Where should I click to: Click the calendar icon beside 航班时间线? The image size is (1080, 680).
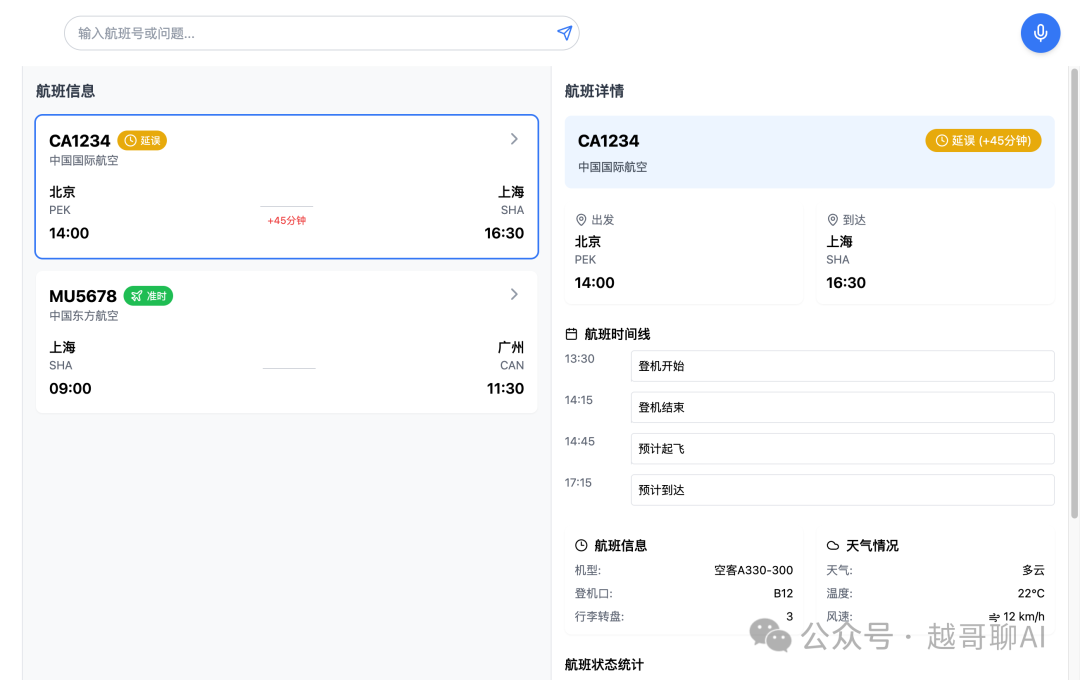pyautogui.click(x=571, y=334)
